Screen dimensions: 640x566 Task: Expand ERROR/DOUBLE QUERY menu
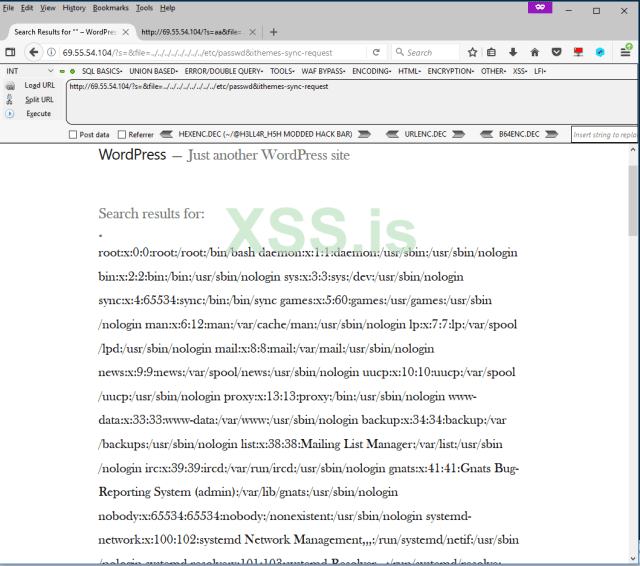224,71
